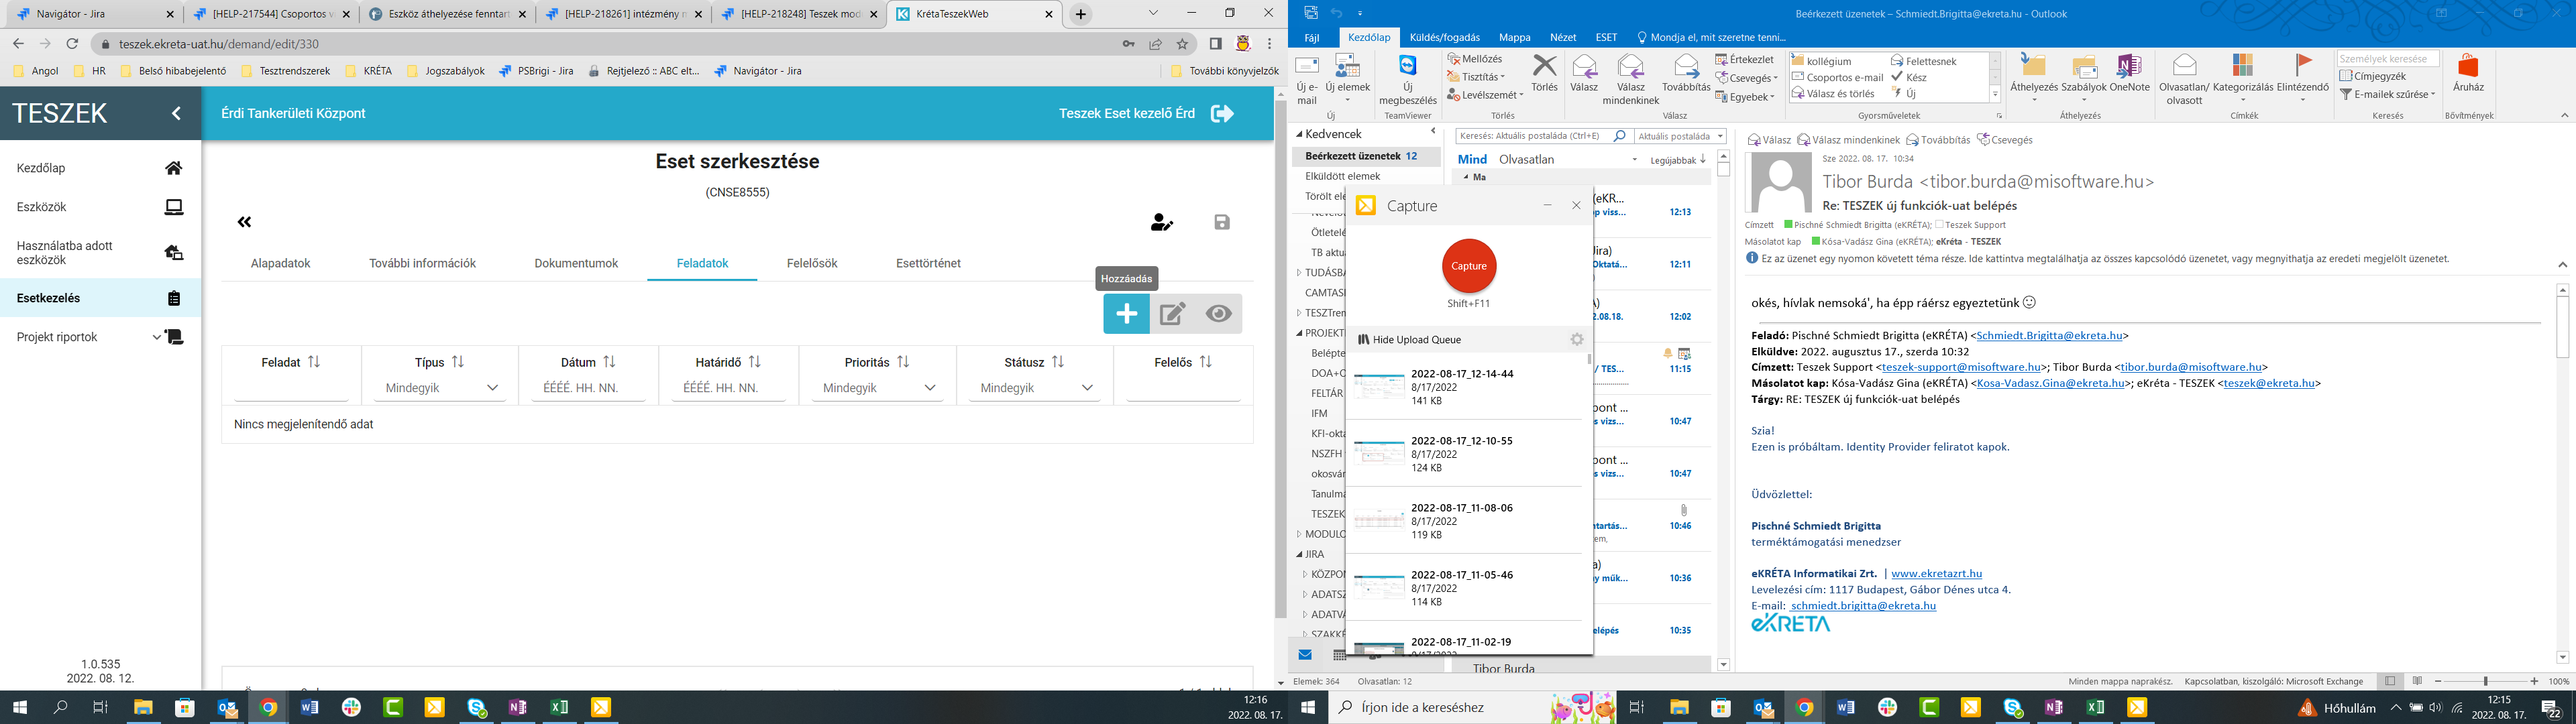Open Excel from the right taskbar
This screenshot has height=724, width=2576.
[x=2095, y=708]
